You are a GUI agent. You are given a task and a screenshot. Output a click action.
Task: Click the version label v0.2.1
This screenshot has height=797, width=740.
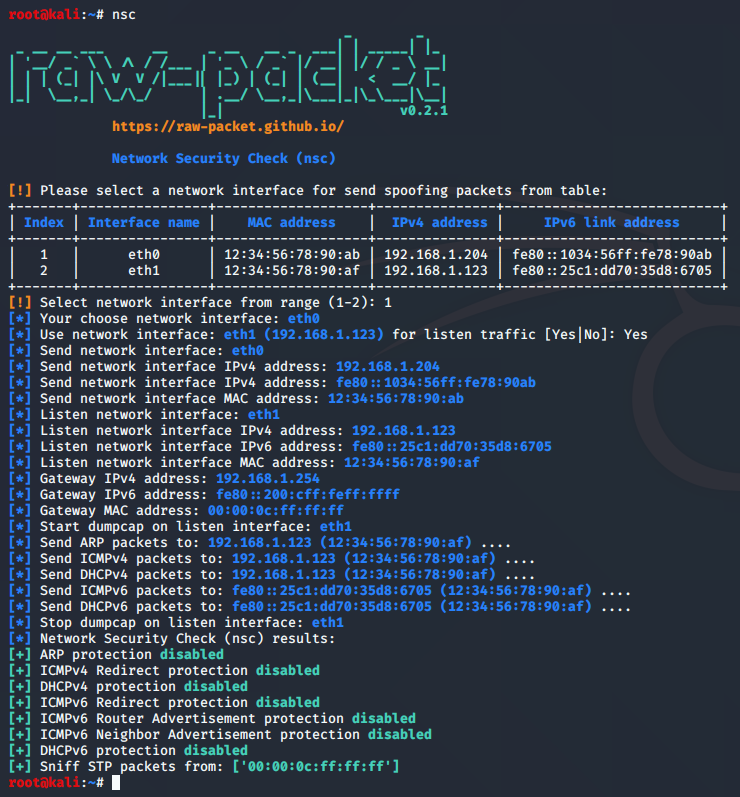click(x=424, y=110)
